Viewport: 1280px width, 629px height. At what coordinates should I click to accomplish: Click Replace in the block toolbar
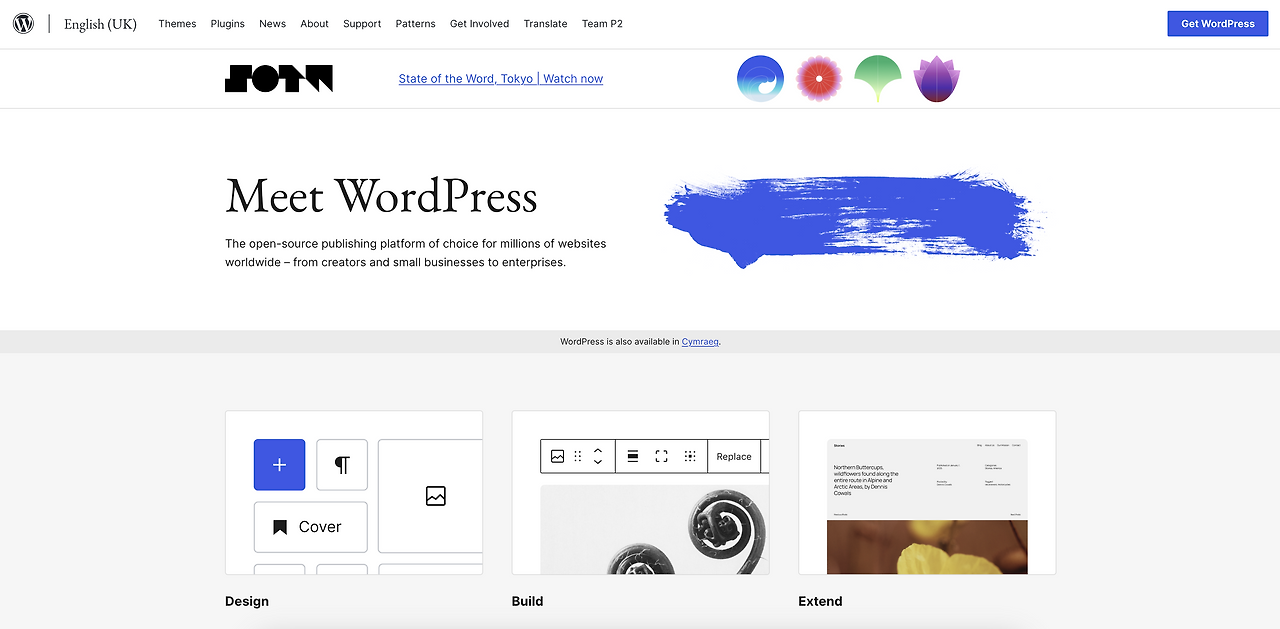click(734, 456)
